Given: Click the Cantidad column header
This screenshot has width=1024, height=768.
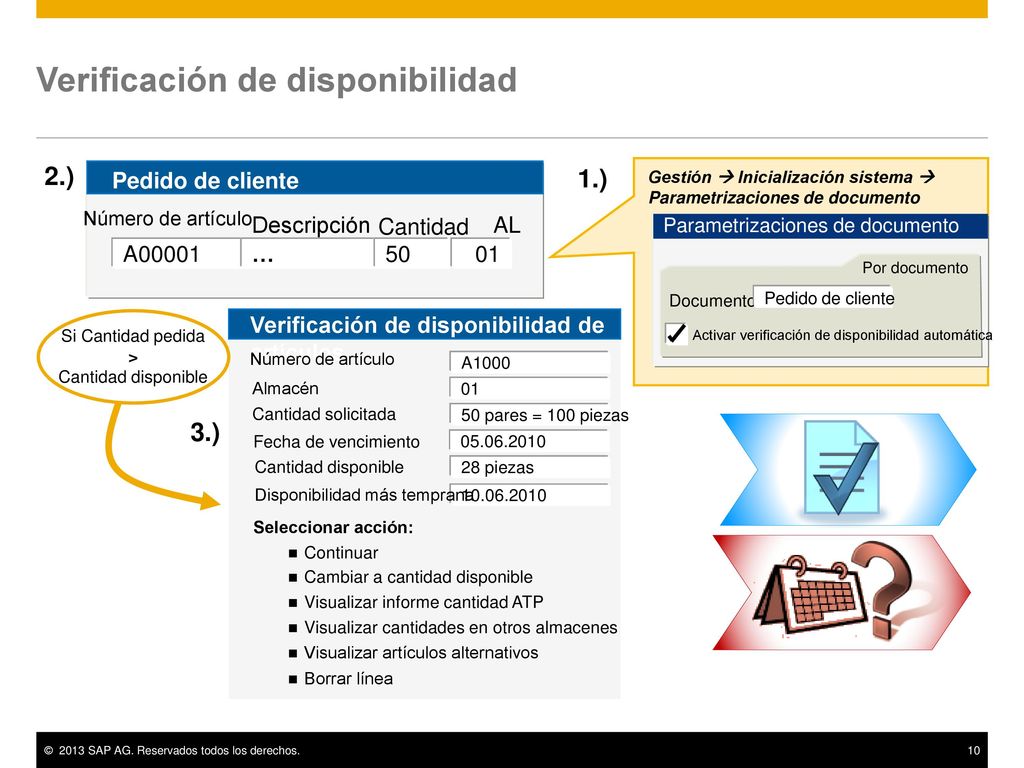Looking at the screenshot, I should coord(423,226).
